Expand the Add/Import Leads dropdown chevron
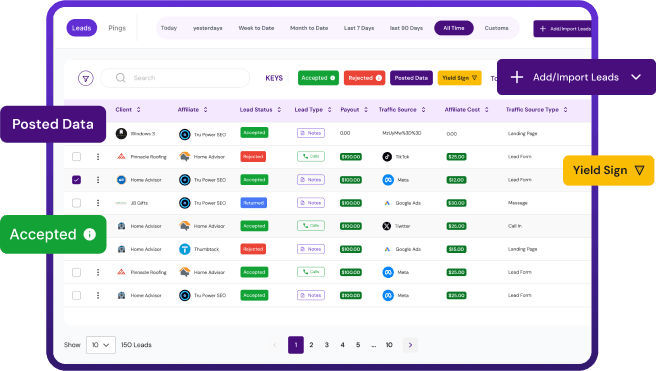This screenshot has height=371, width=656. point(636,77)
